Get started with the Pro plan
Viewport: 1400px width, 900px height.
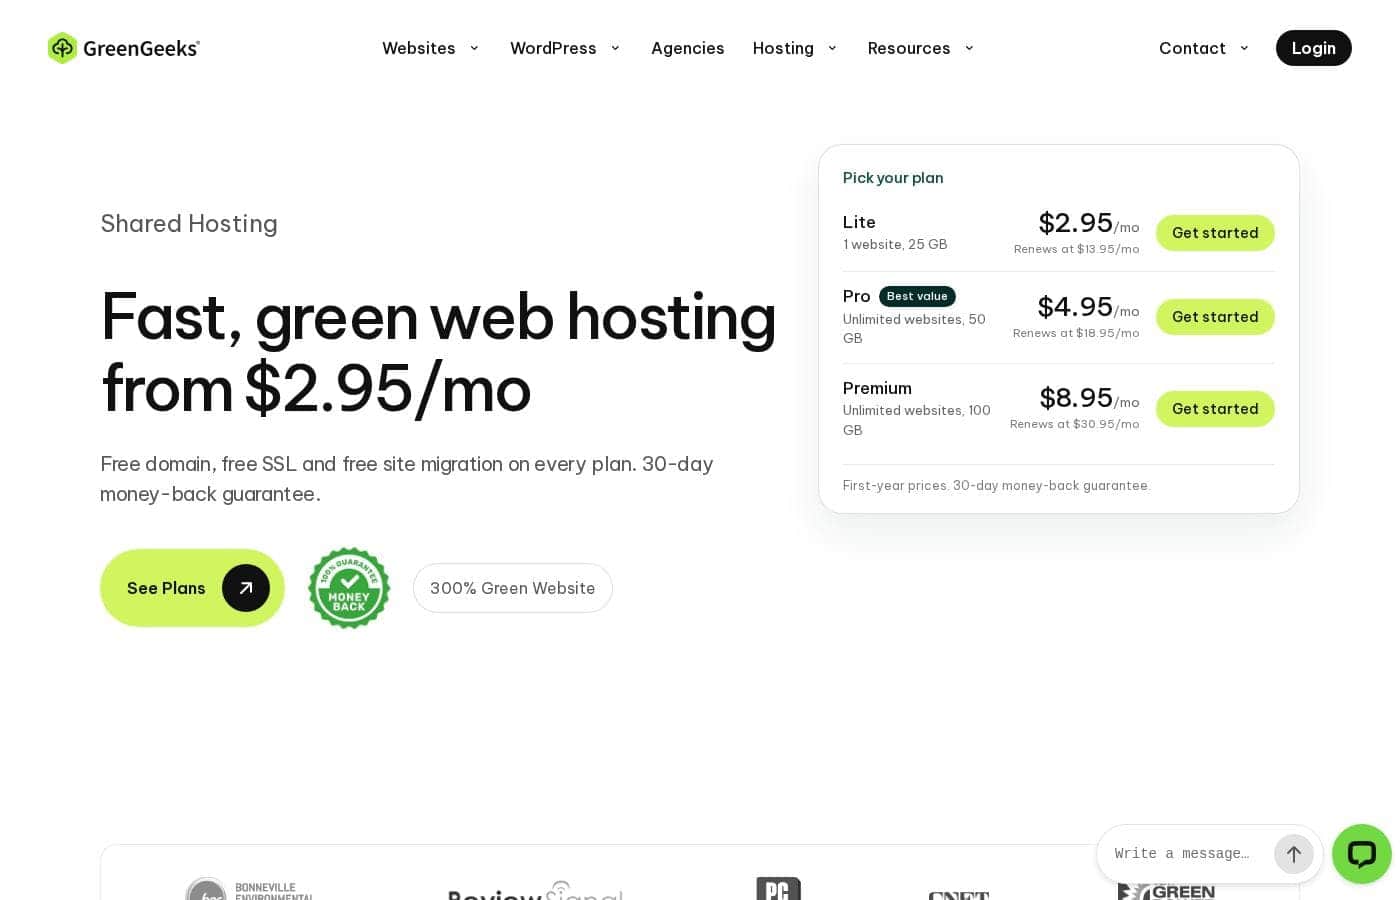click(x=1215, y=317)
